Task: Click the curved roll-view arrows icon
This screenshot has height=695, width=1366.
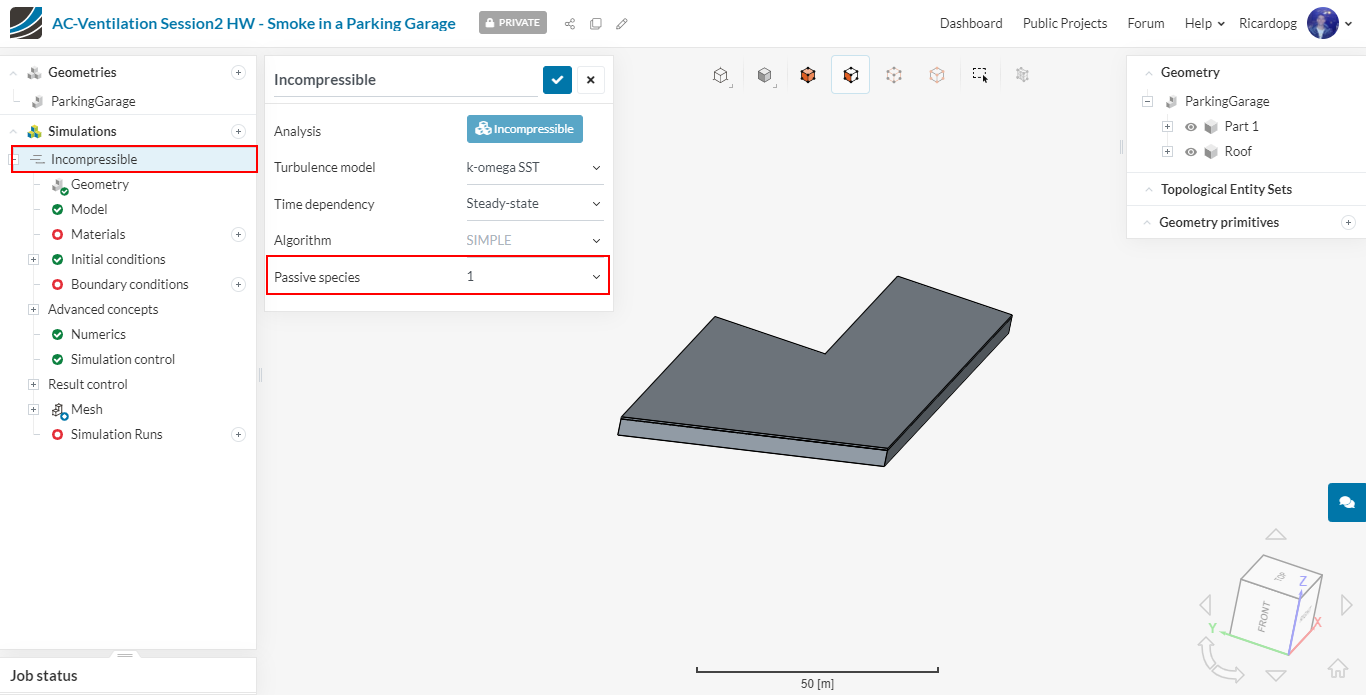Action: (1218, 660)
